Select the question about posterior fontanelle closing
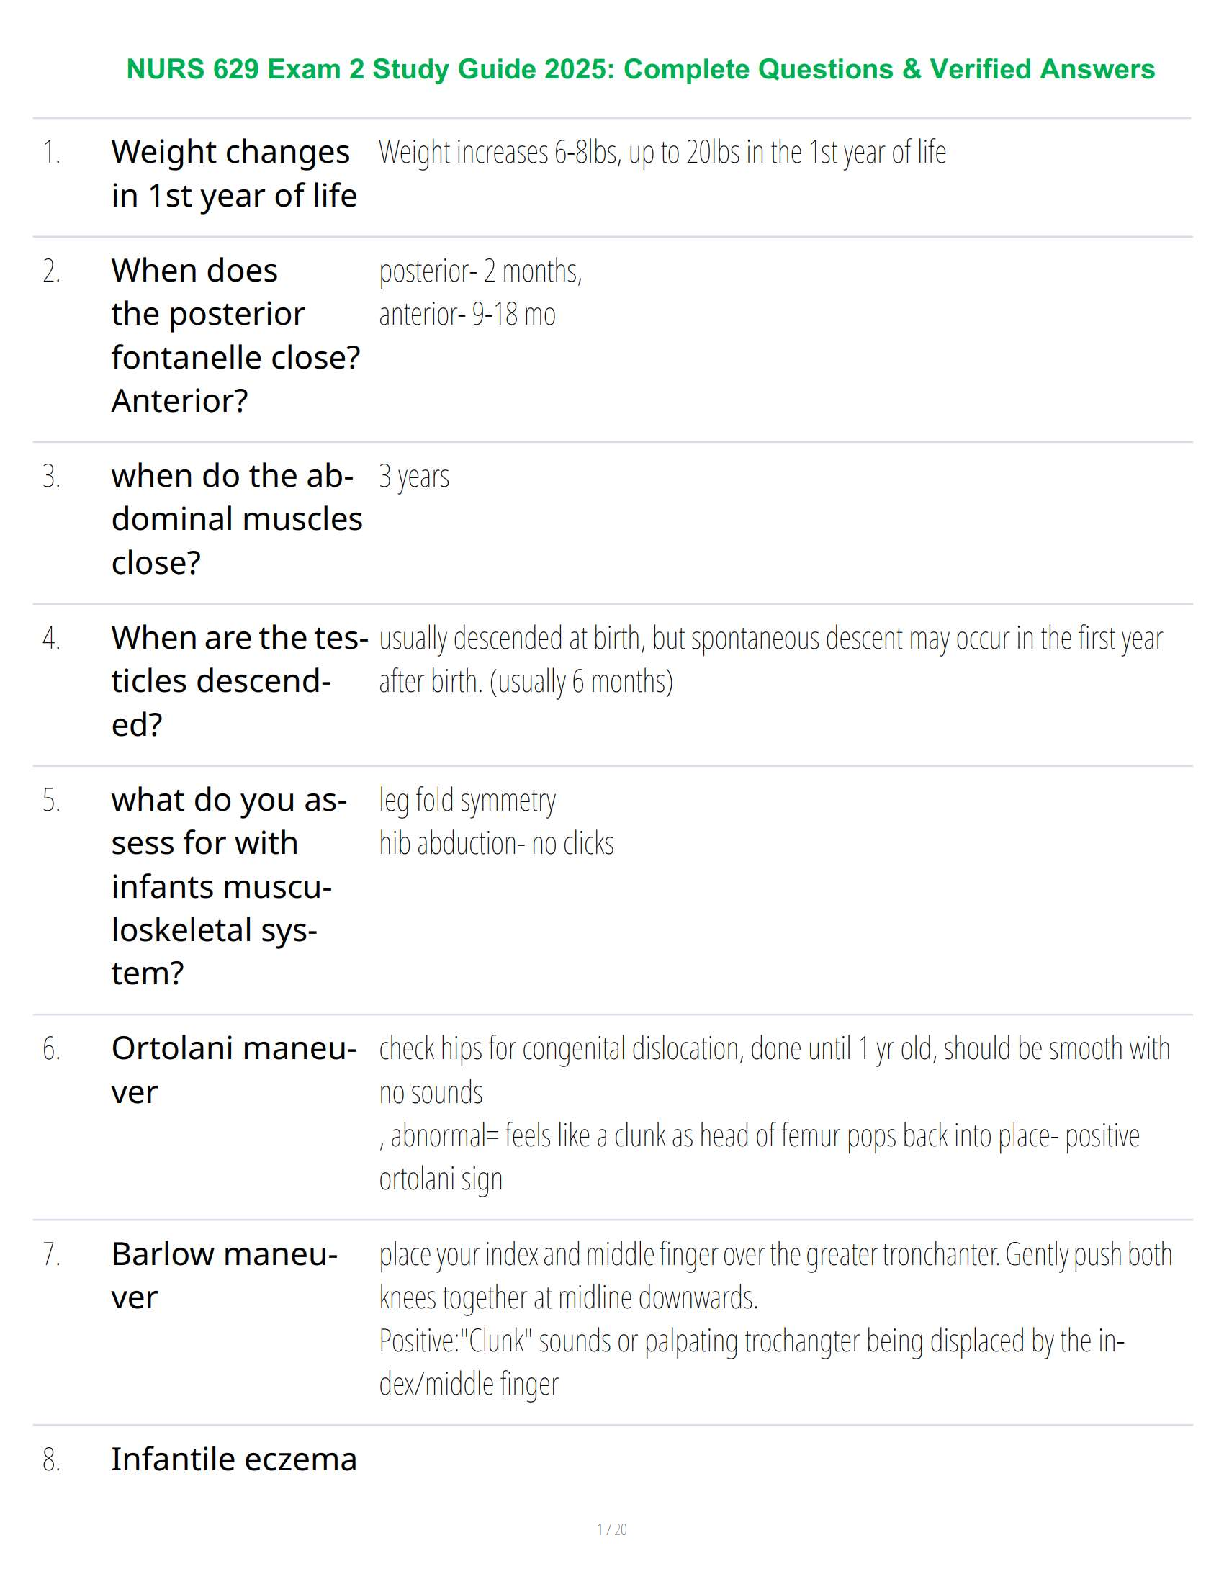Screen dimensions: 1224x1584 tap(236, 336)
